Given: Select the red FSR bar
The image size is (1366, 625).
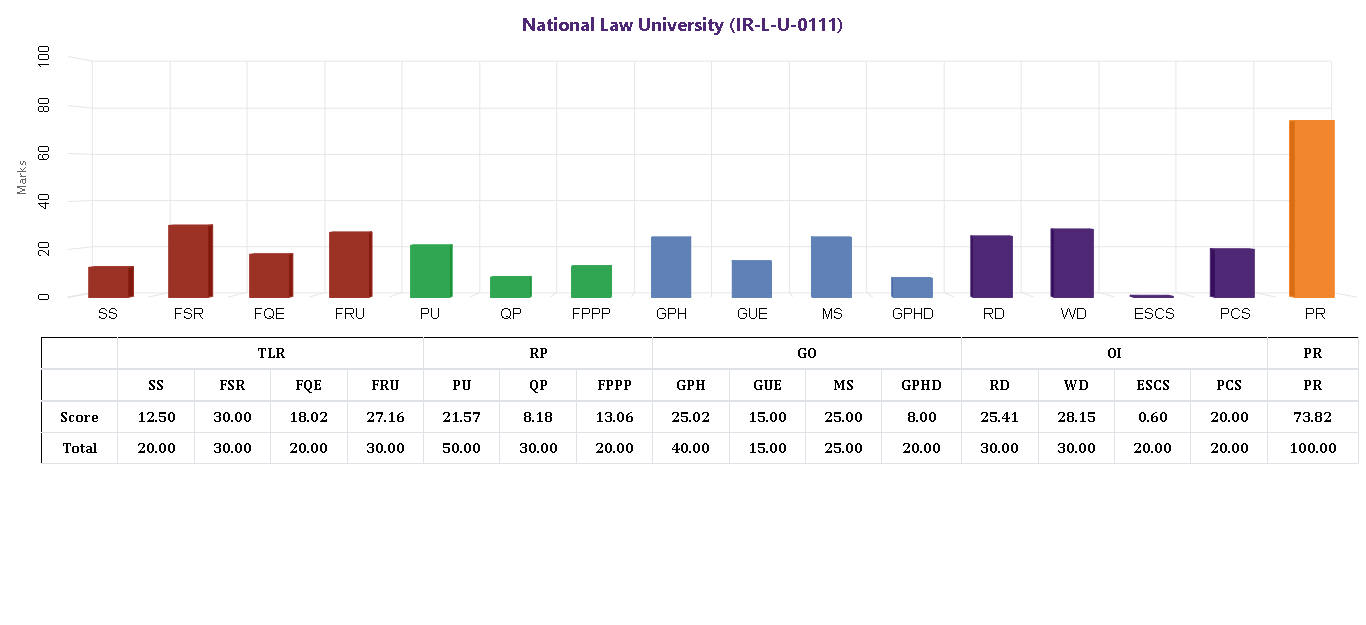Looking at the screenshot, I should 190,261.
